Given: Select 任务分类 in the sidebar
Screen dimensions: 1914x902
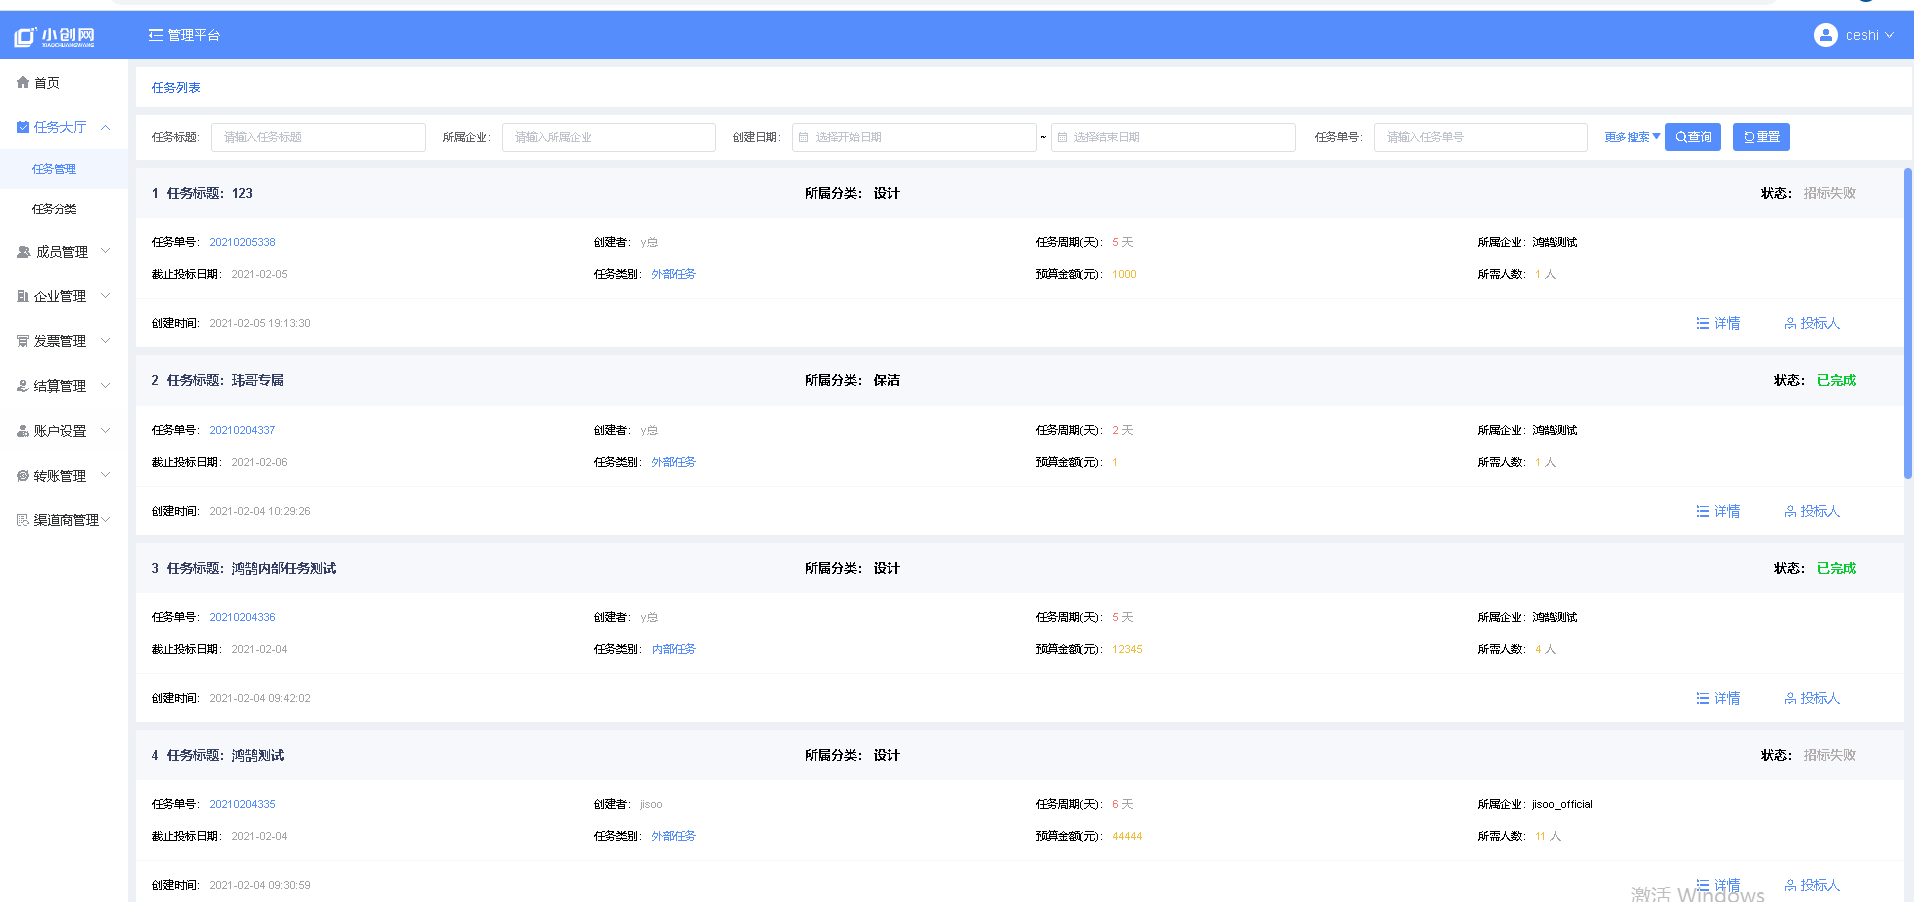Looking at the screenshot, I should 54,209.
